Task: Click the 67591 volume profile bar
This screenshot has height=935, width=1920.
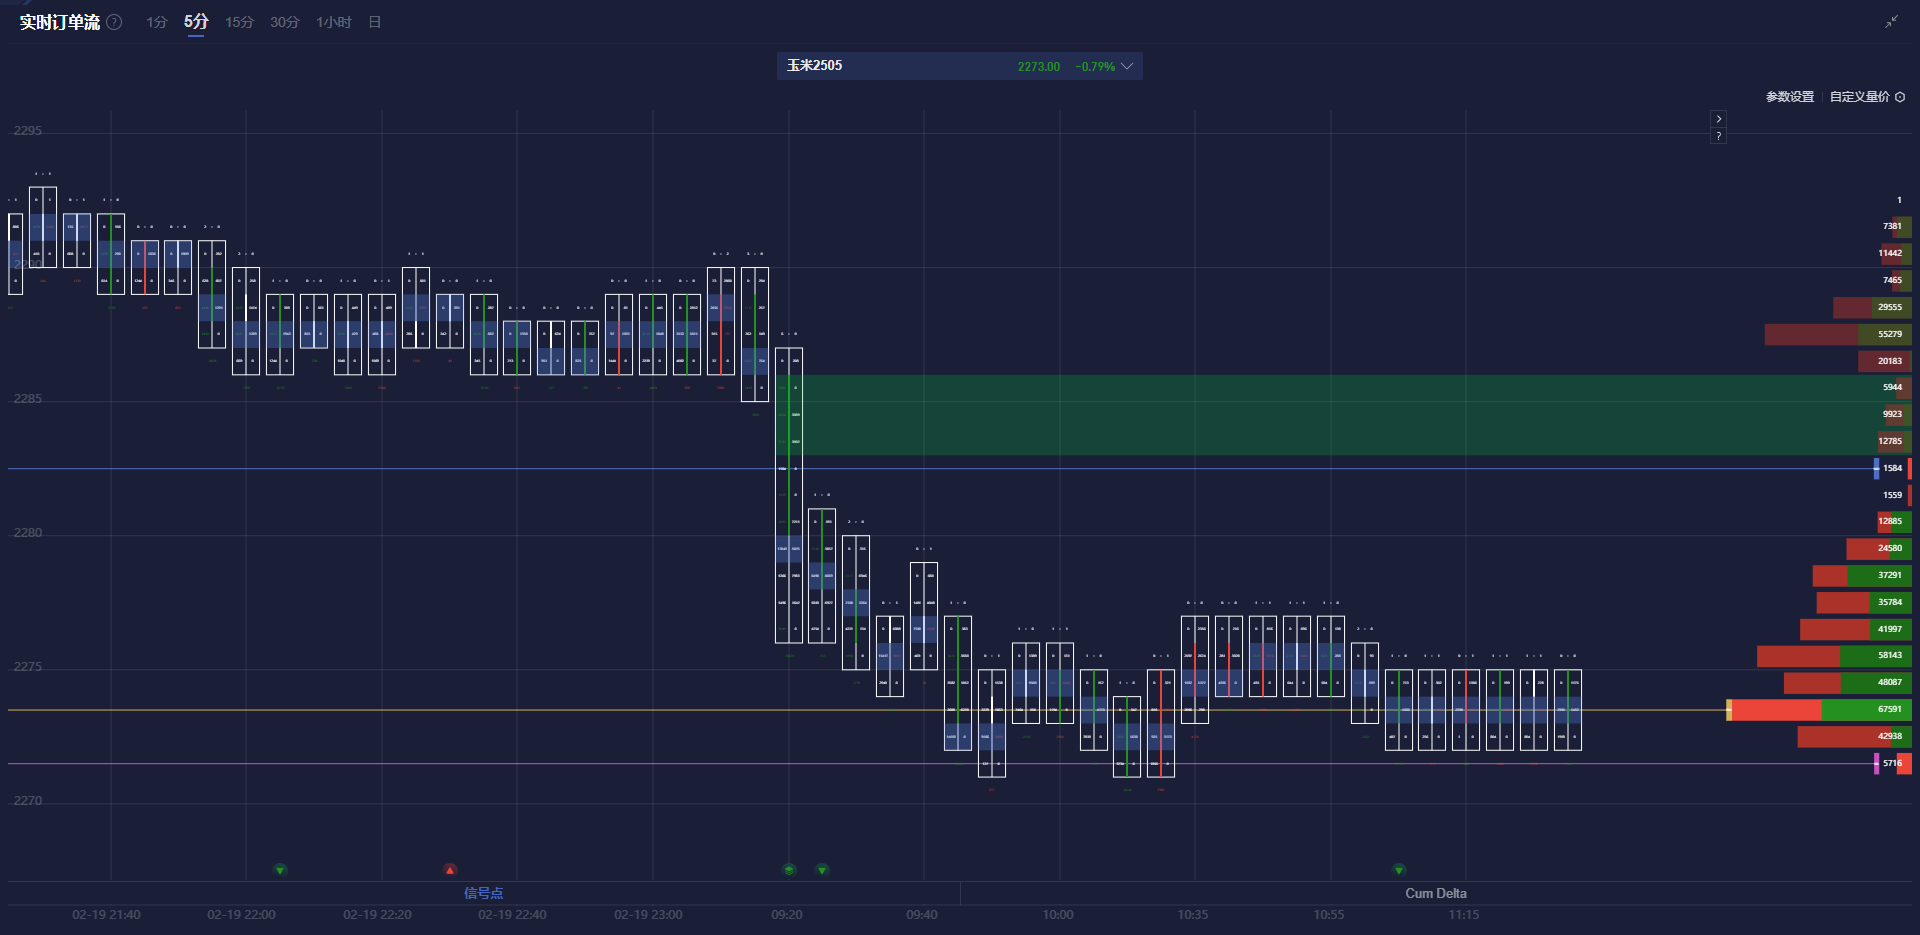Action: 1820,710
